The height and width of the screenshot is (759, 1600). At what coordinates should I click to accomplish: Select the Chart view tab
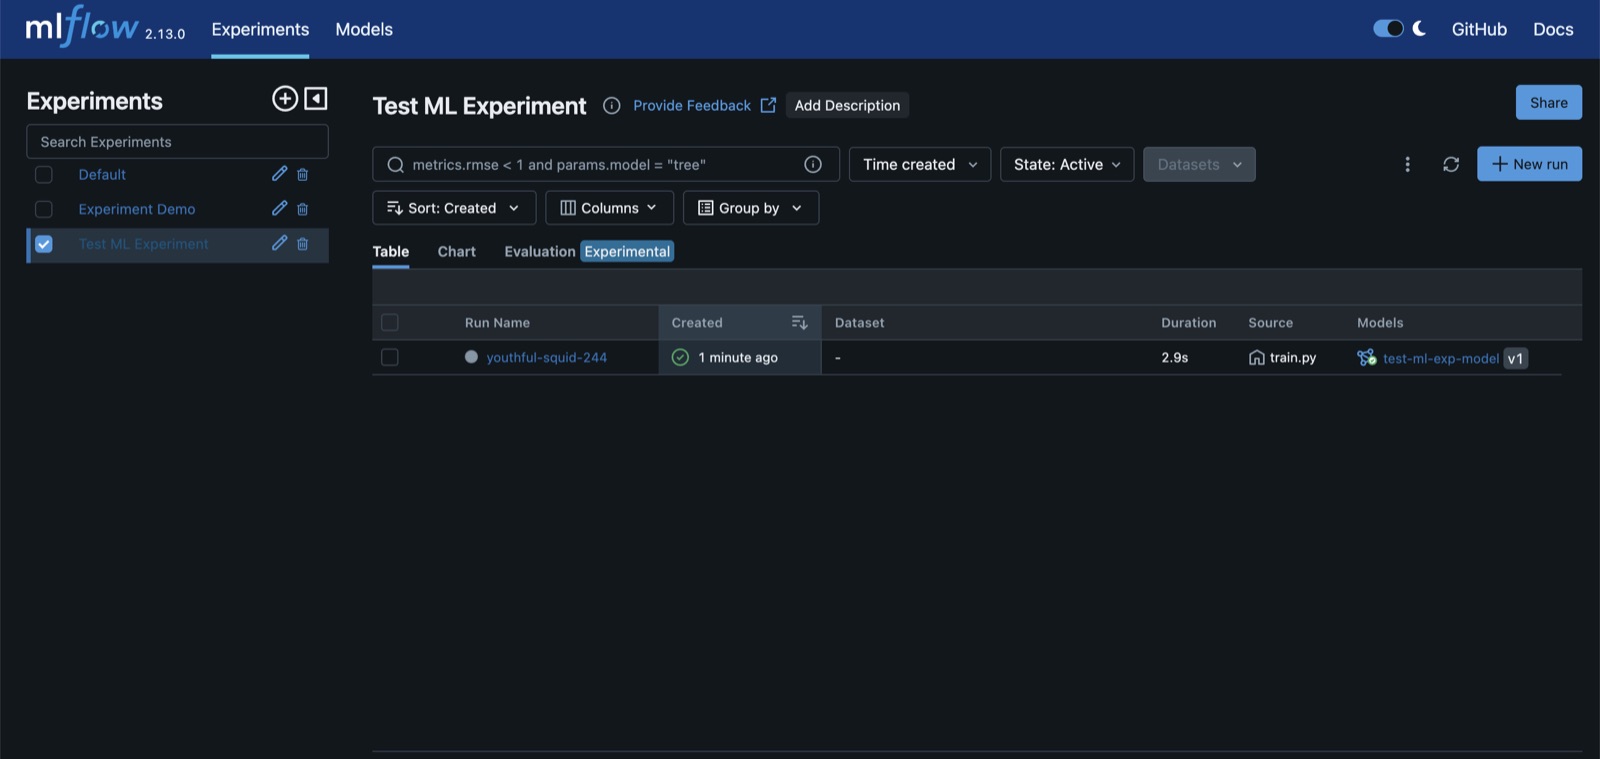(x=457, y=251)
